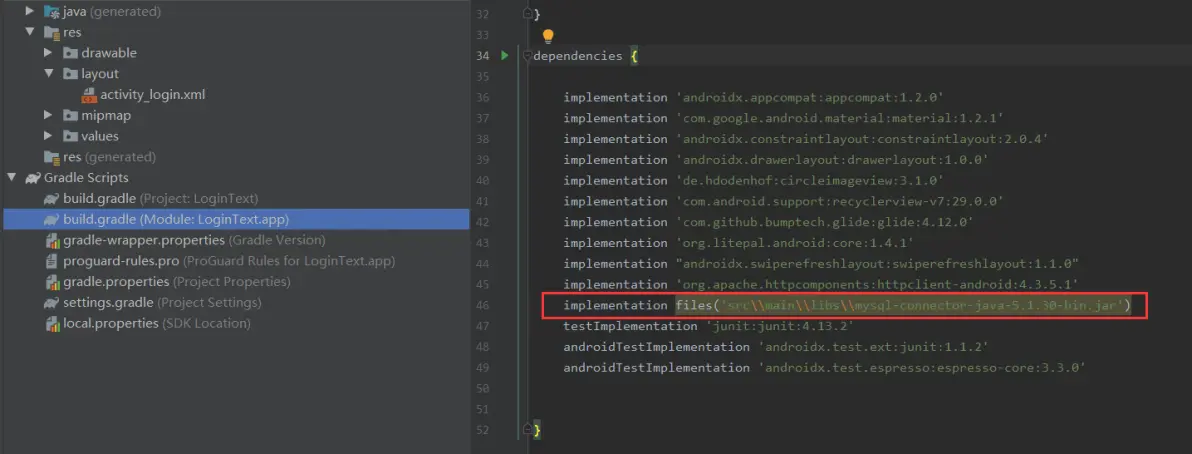Click the fold marker at line 32
Screen dimensions: 1192x454
[x=527, y=14]
